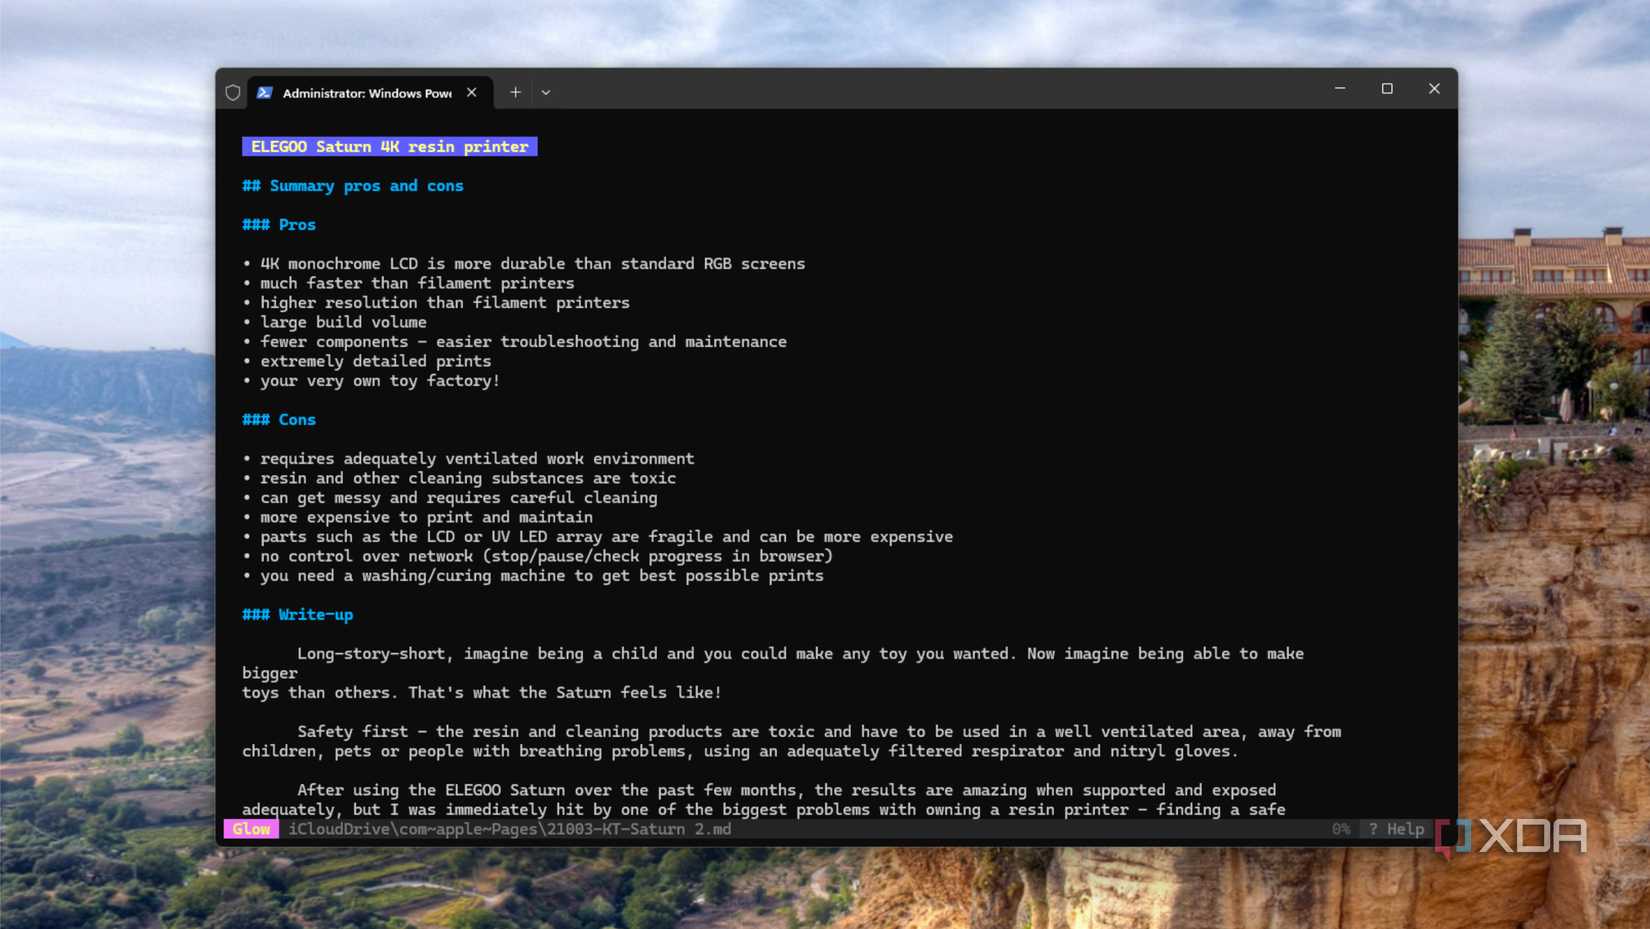Click the window maximize icon
1650x929 pixels.
pyautogui.click(x=1386, y=88)
